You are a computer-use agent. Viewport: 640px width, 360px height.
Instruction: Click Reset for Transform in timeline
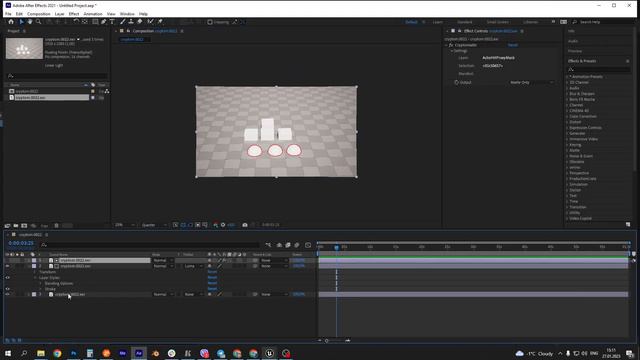pyautogui.click(x=212, y=272)
